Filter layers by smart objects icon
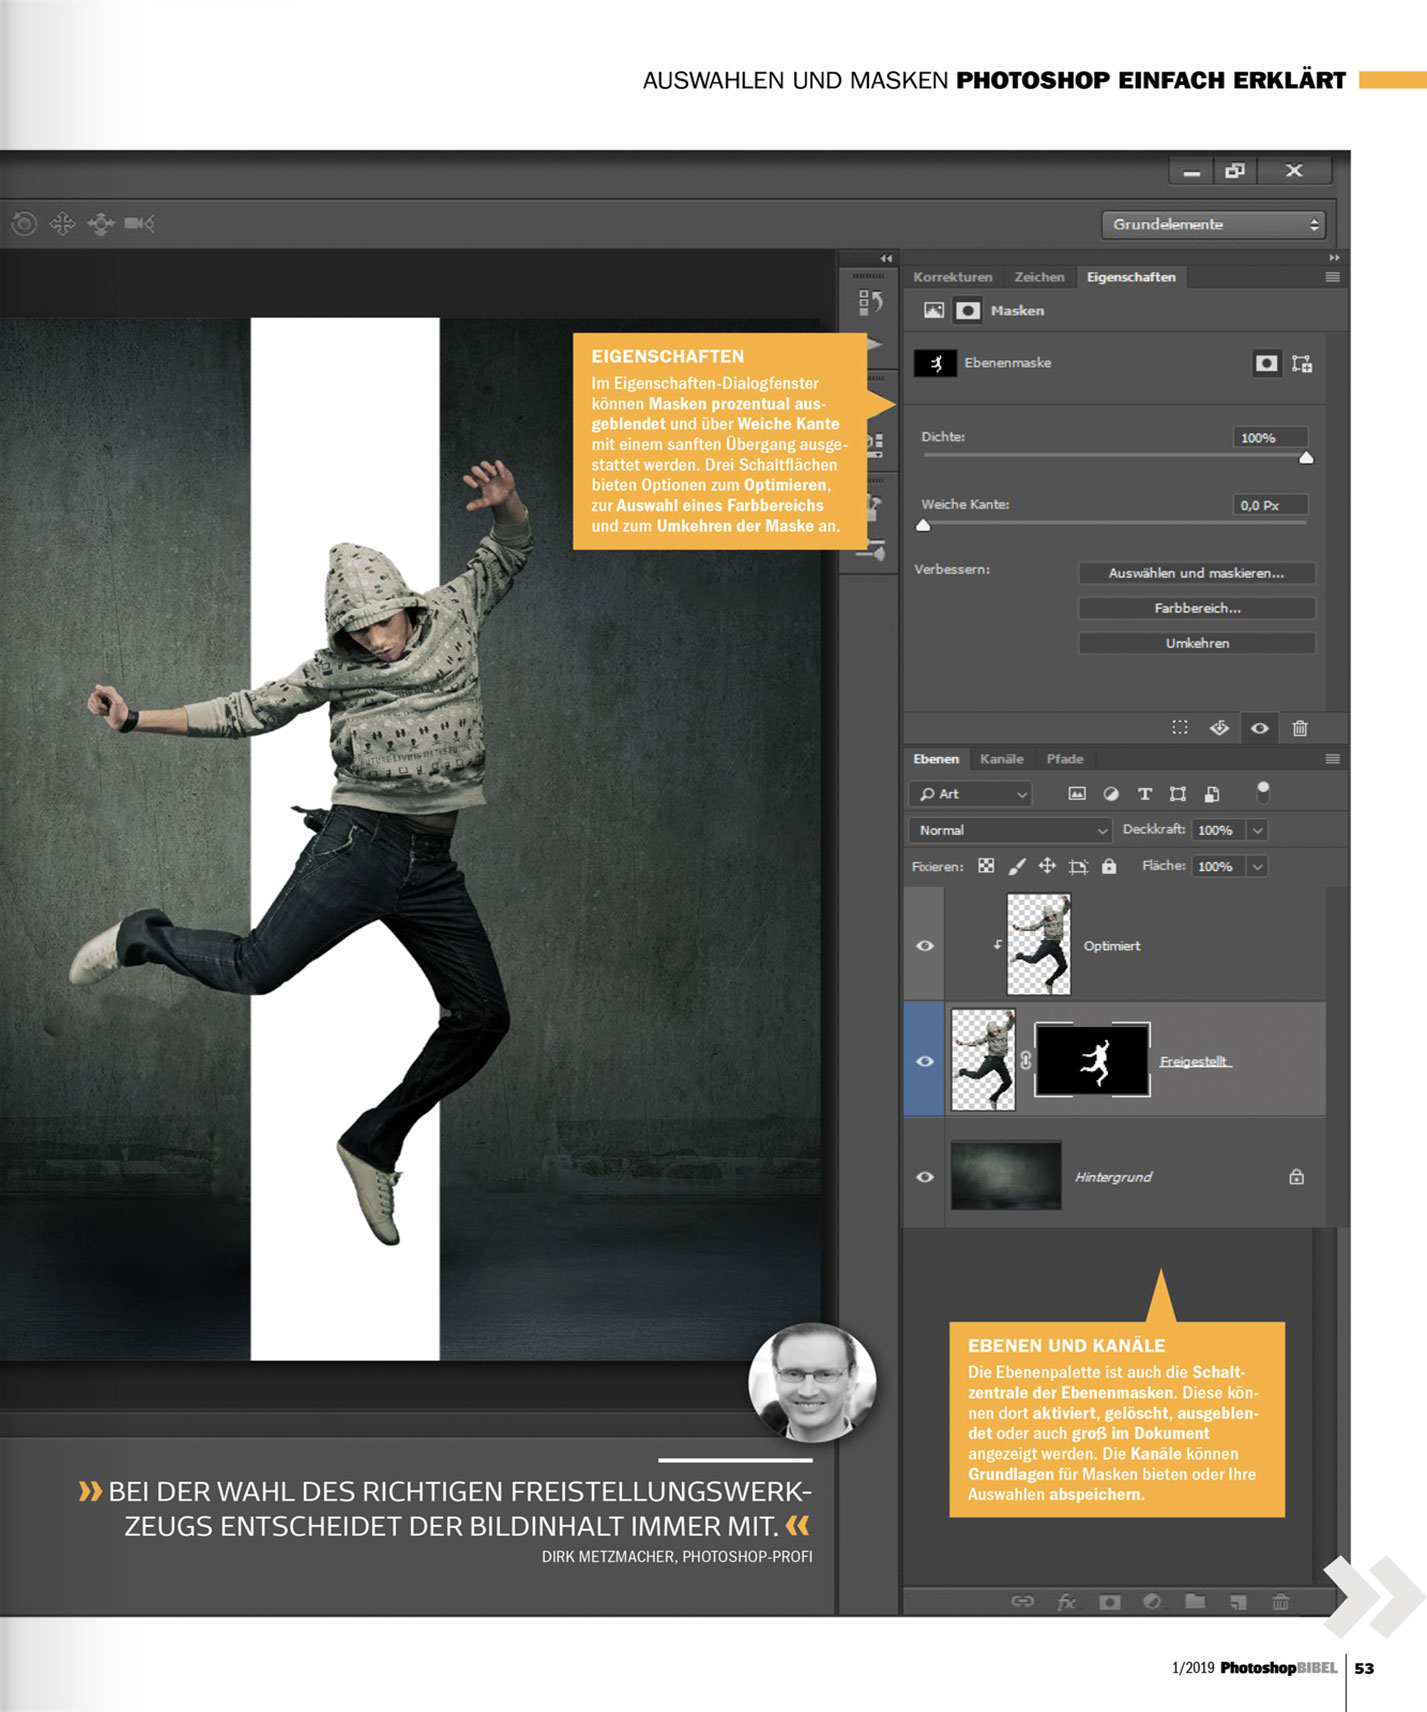The height and width of the screenshot is (1712, 1427). point(1212,794)
